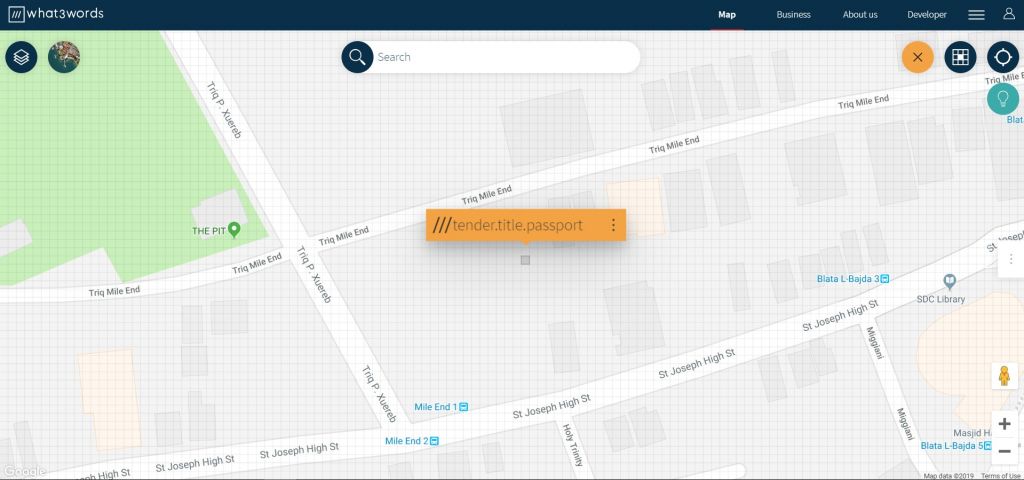Open the hamburger menu
1024x480 pixels.
pos(976,14)
